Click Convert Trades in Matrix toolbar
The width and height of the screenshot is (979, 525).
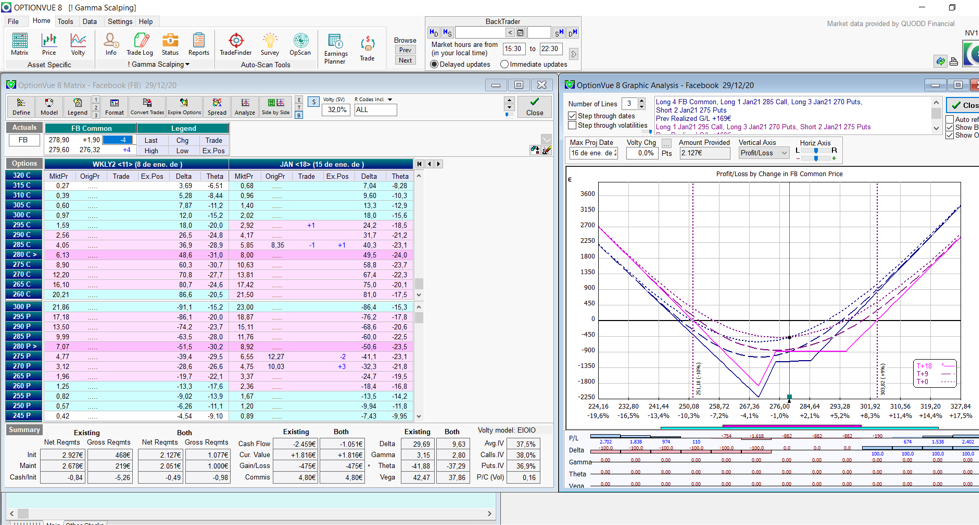(147, 107)
